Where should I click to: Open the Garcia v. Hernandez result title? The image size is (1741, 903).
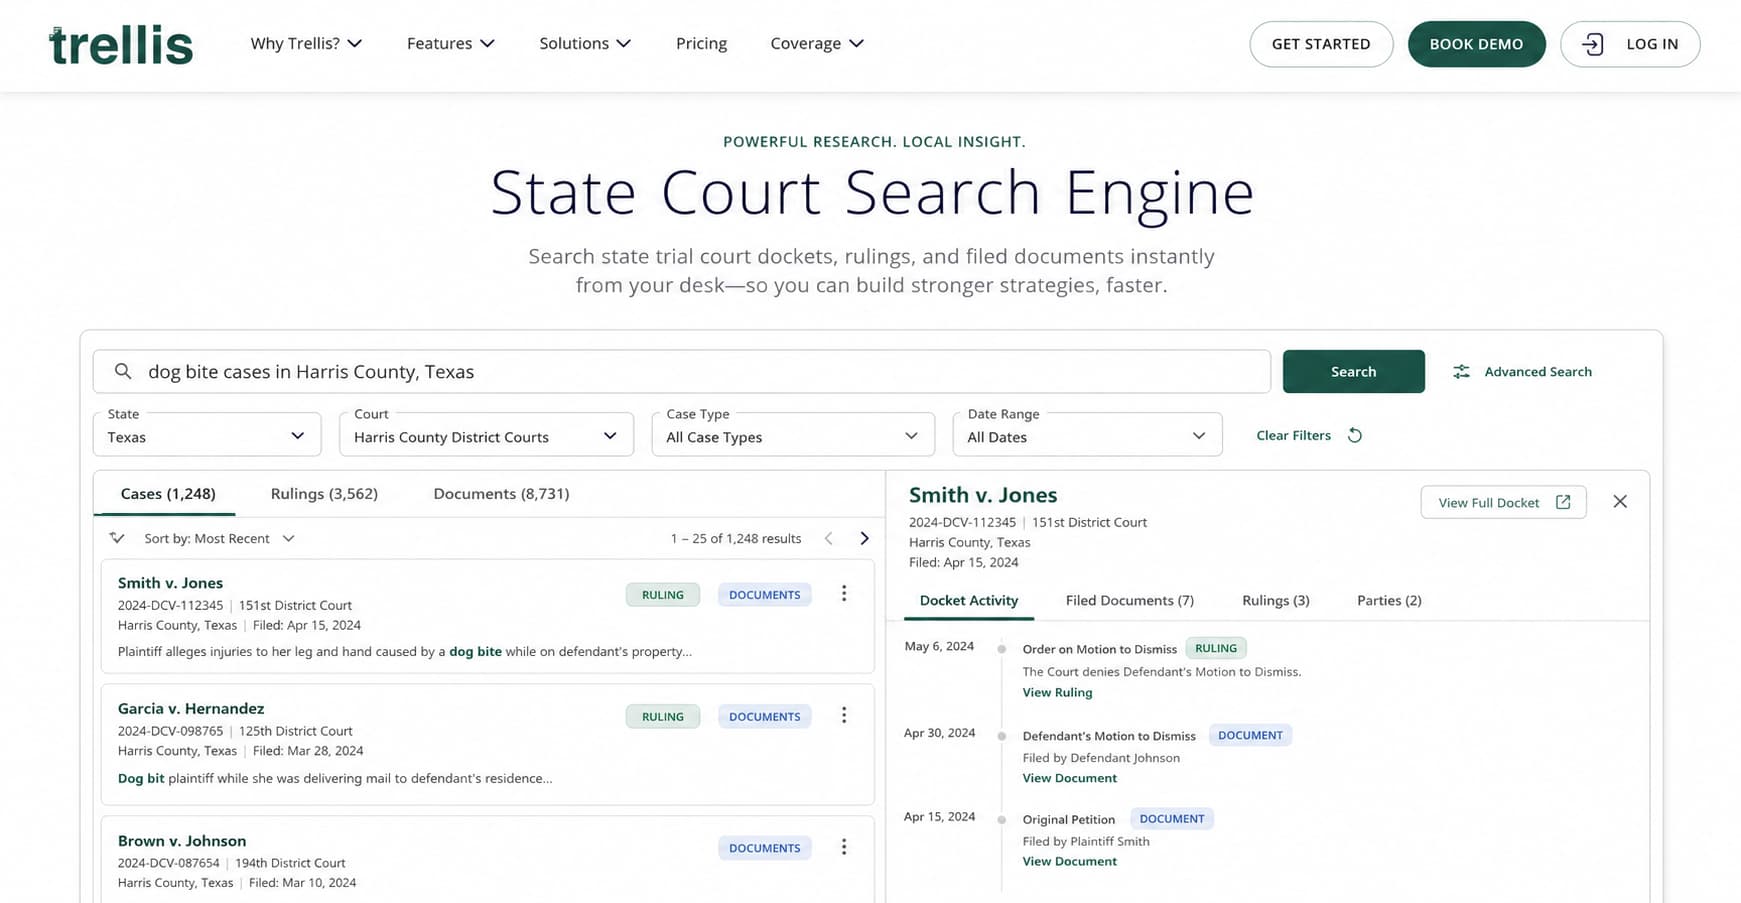click(191, 709)
